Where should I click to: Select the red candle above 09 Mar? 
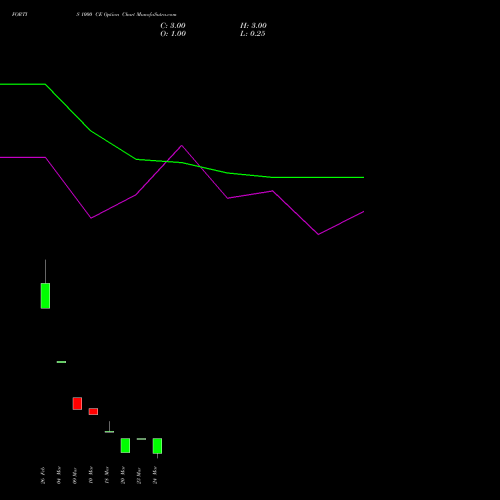(x=77, y=403)
